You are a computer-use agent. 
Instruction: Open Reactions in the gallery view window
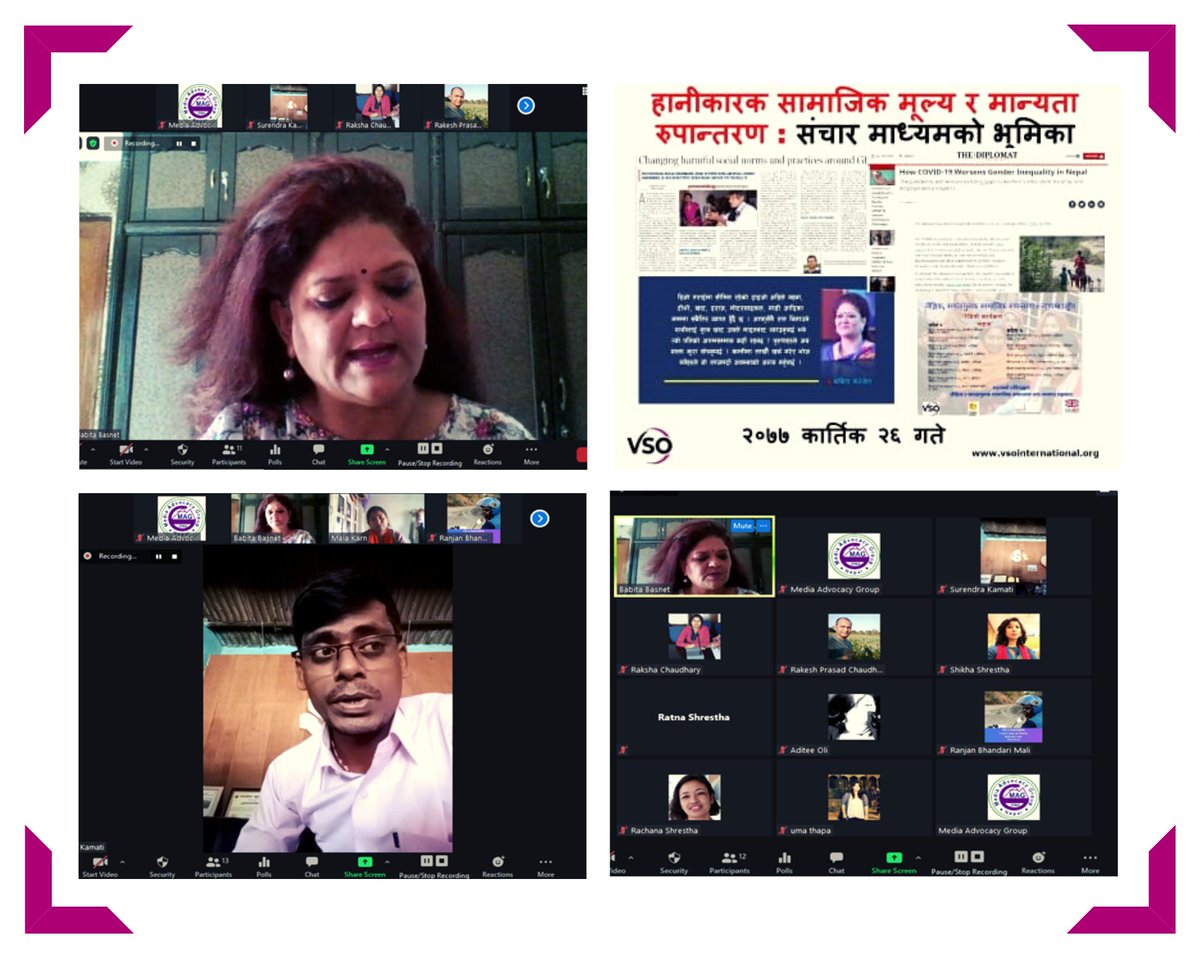(x=1038, y=864)
